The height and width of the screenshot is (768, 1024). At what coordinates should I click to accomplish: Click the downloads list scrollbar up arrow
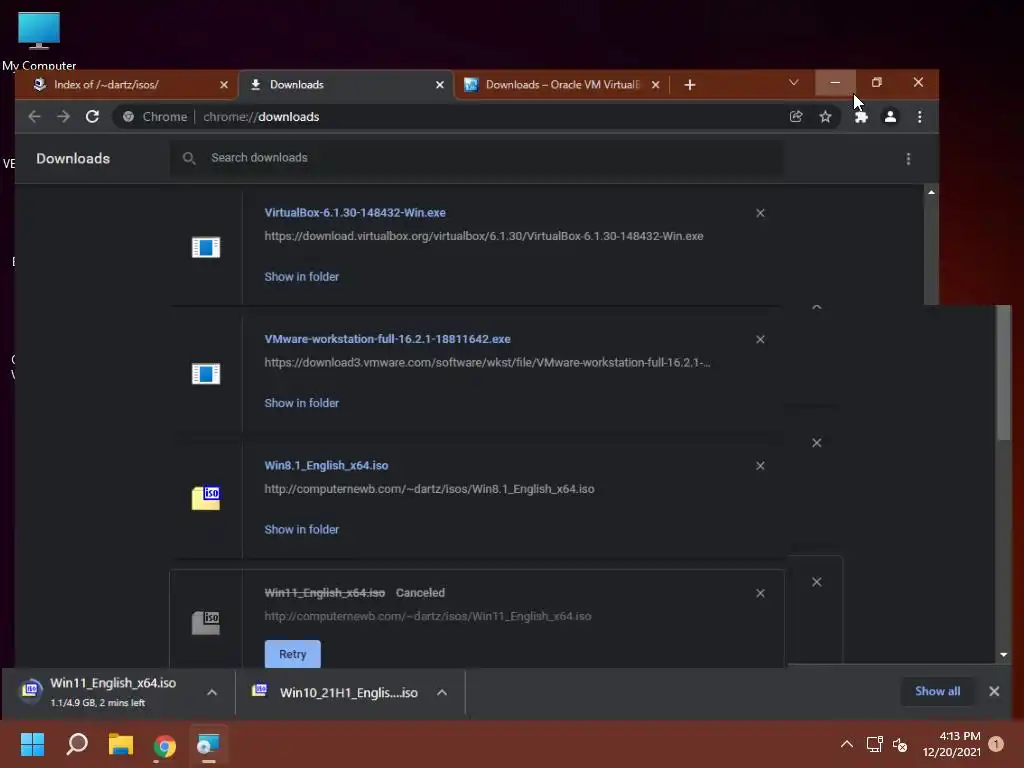[x=931, y=192]
